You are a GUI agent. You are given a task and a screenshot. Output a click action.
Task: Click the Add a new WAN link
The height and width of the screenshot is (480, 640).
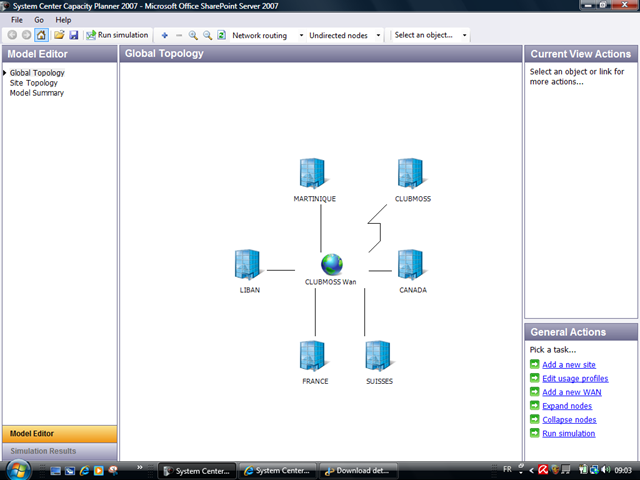571,392
